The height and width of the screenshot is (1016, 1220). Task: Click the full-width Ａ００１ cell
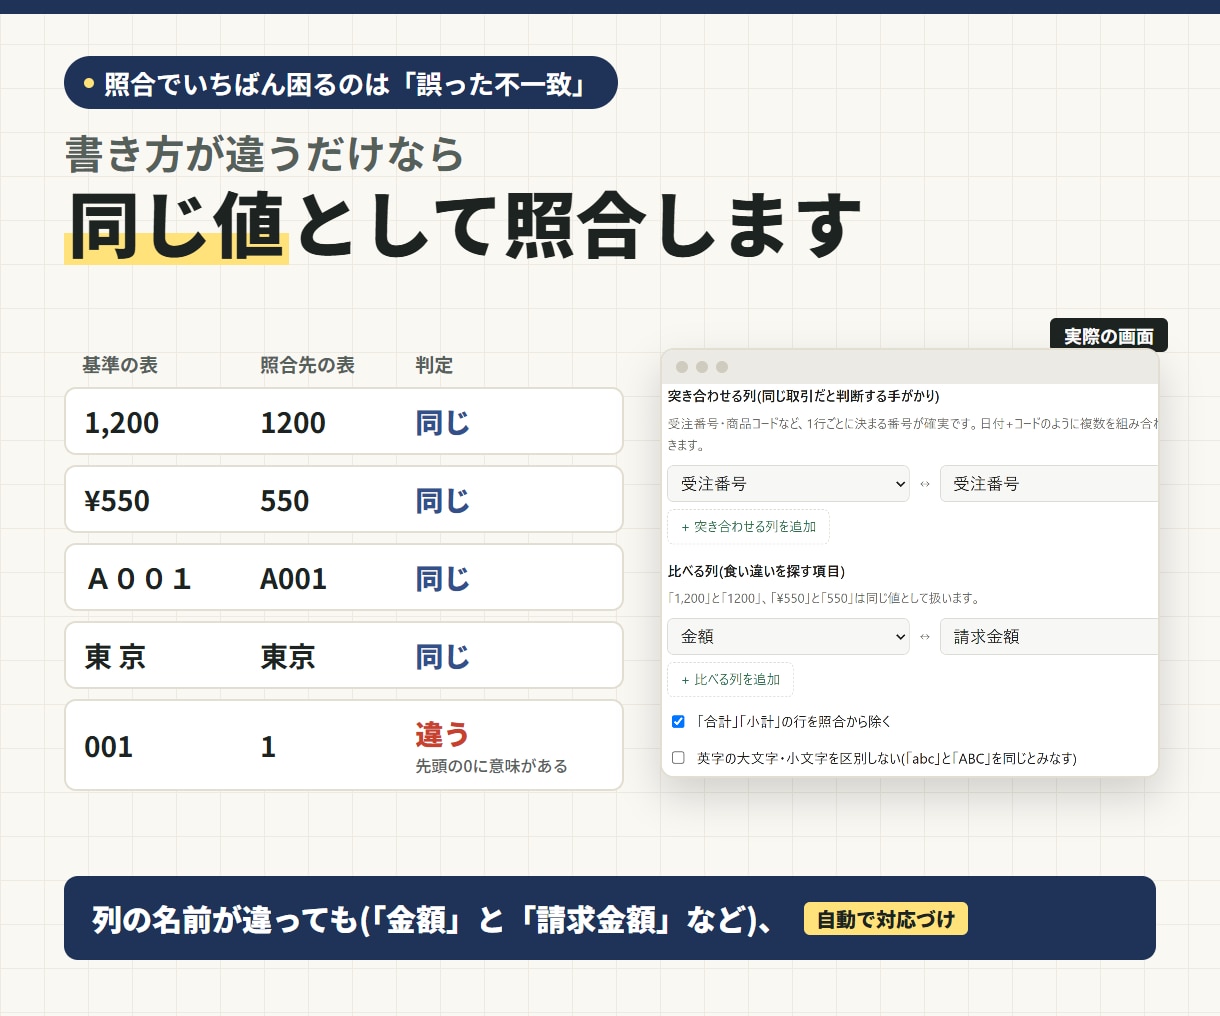click(x=139, y=579)
